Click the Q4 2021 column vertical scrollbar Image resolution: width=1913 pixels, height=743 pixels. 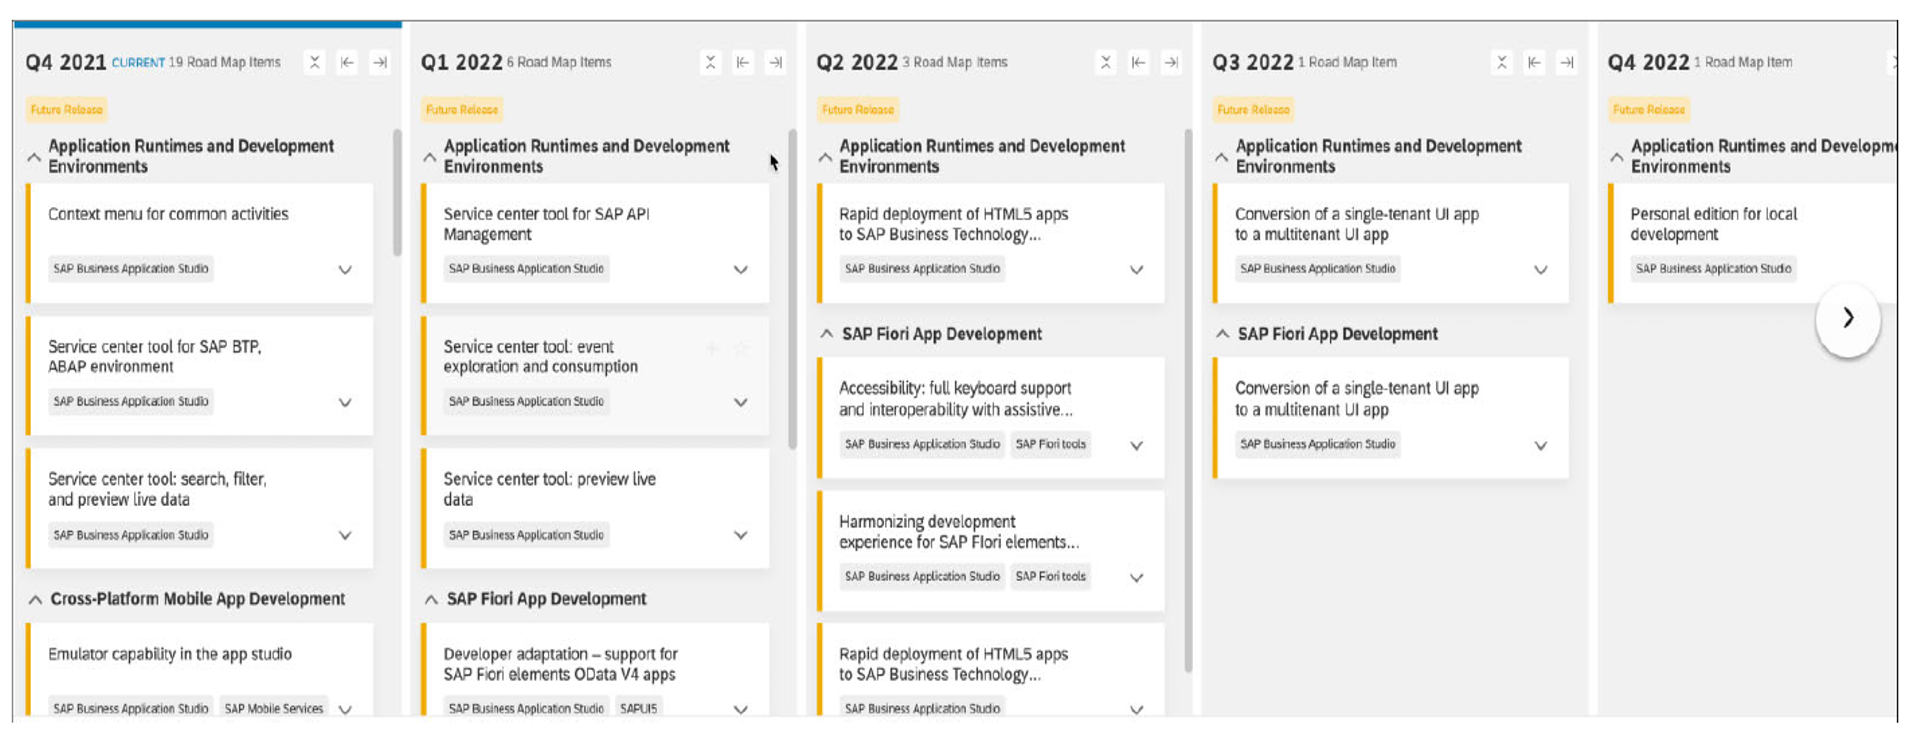[x=397, y=192]
